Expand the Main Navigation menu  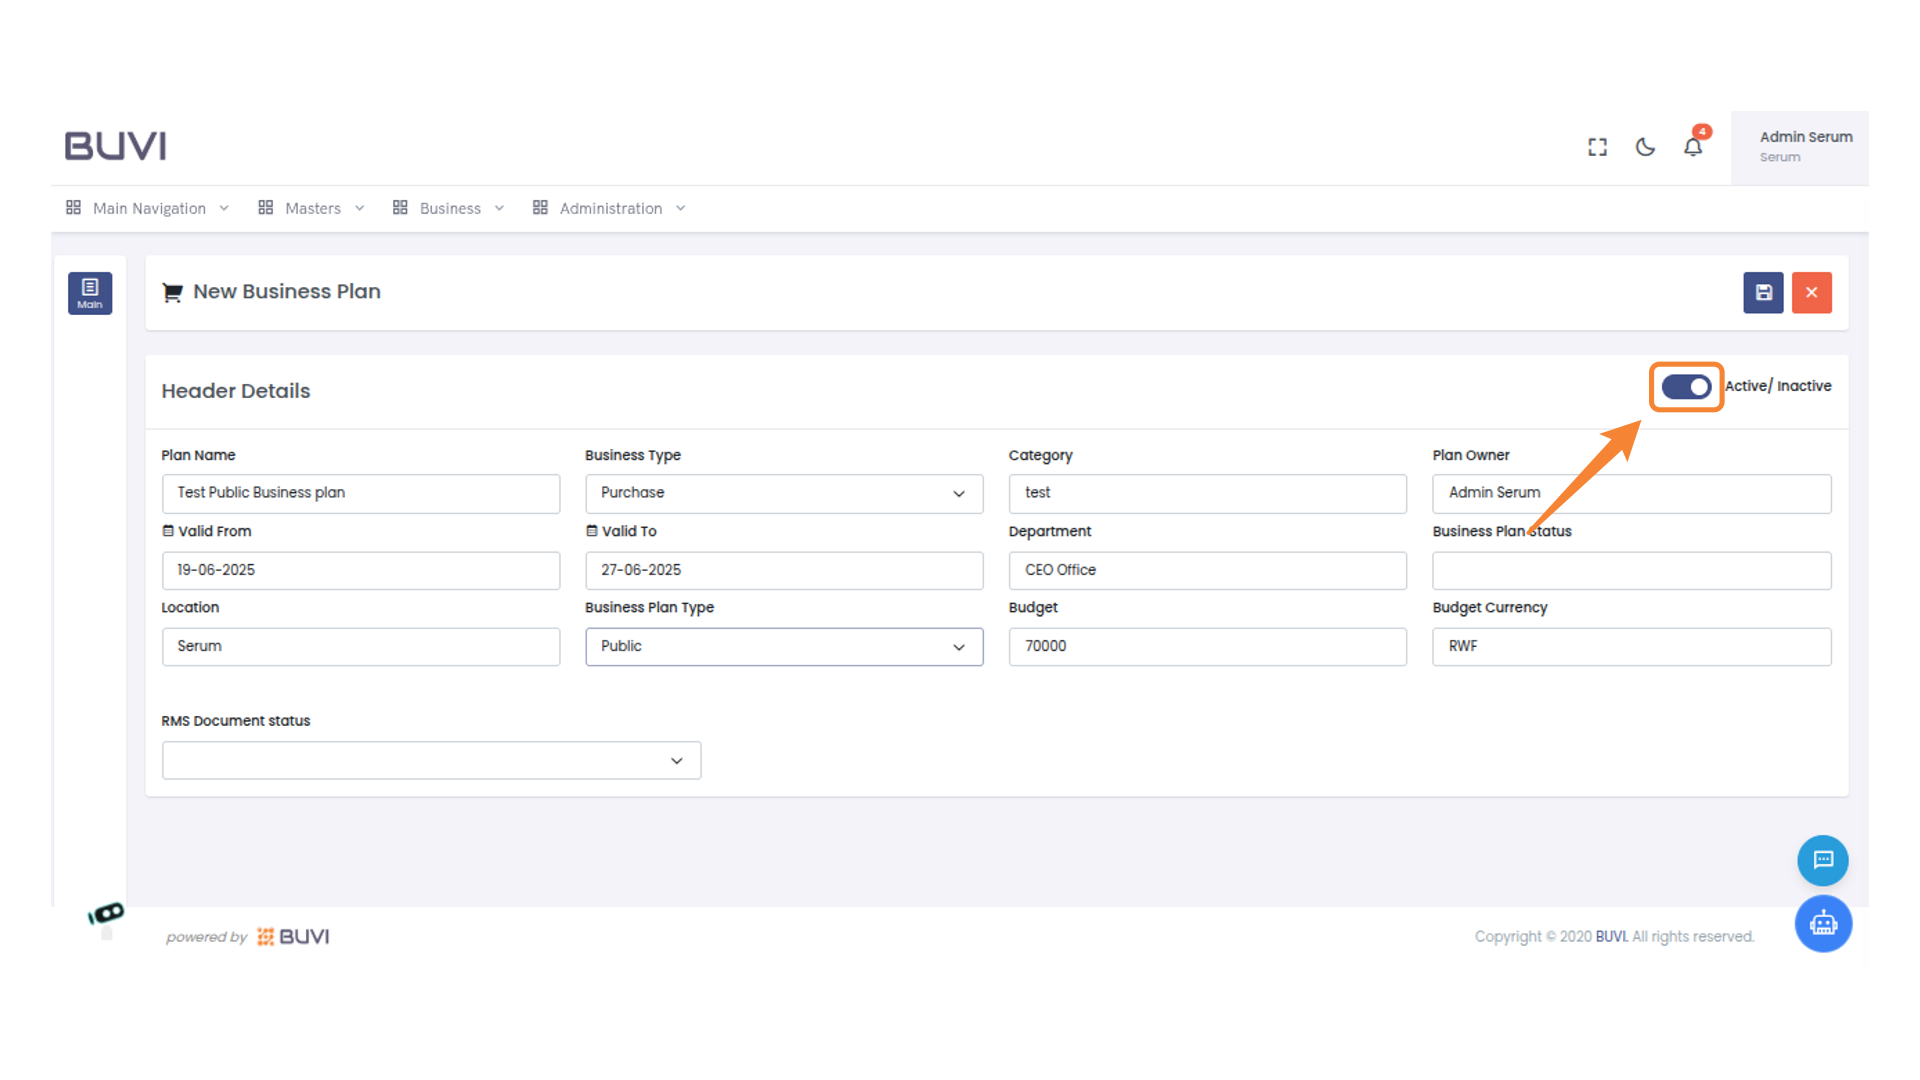click(147, 208)
